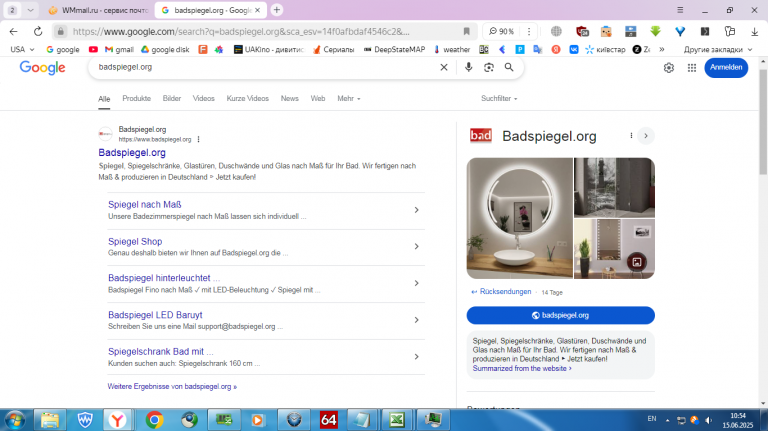This screenshot has height=431, width=768.
Task: Show hidden bookmarks with double chevron
Action: click(662, 49)
